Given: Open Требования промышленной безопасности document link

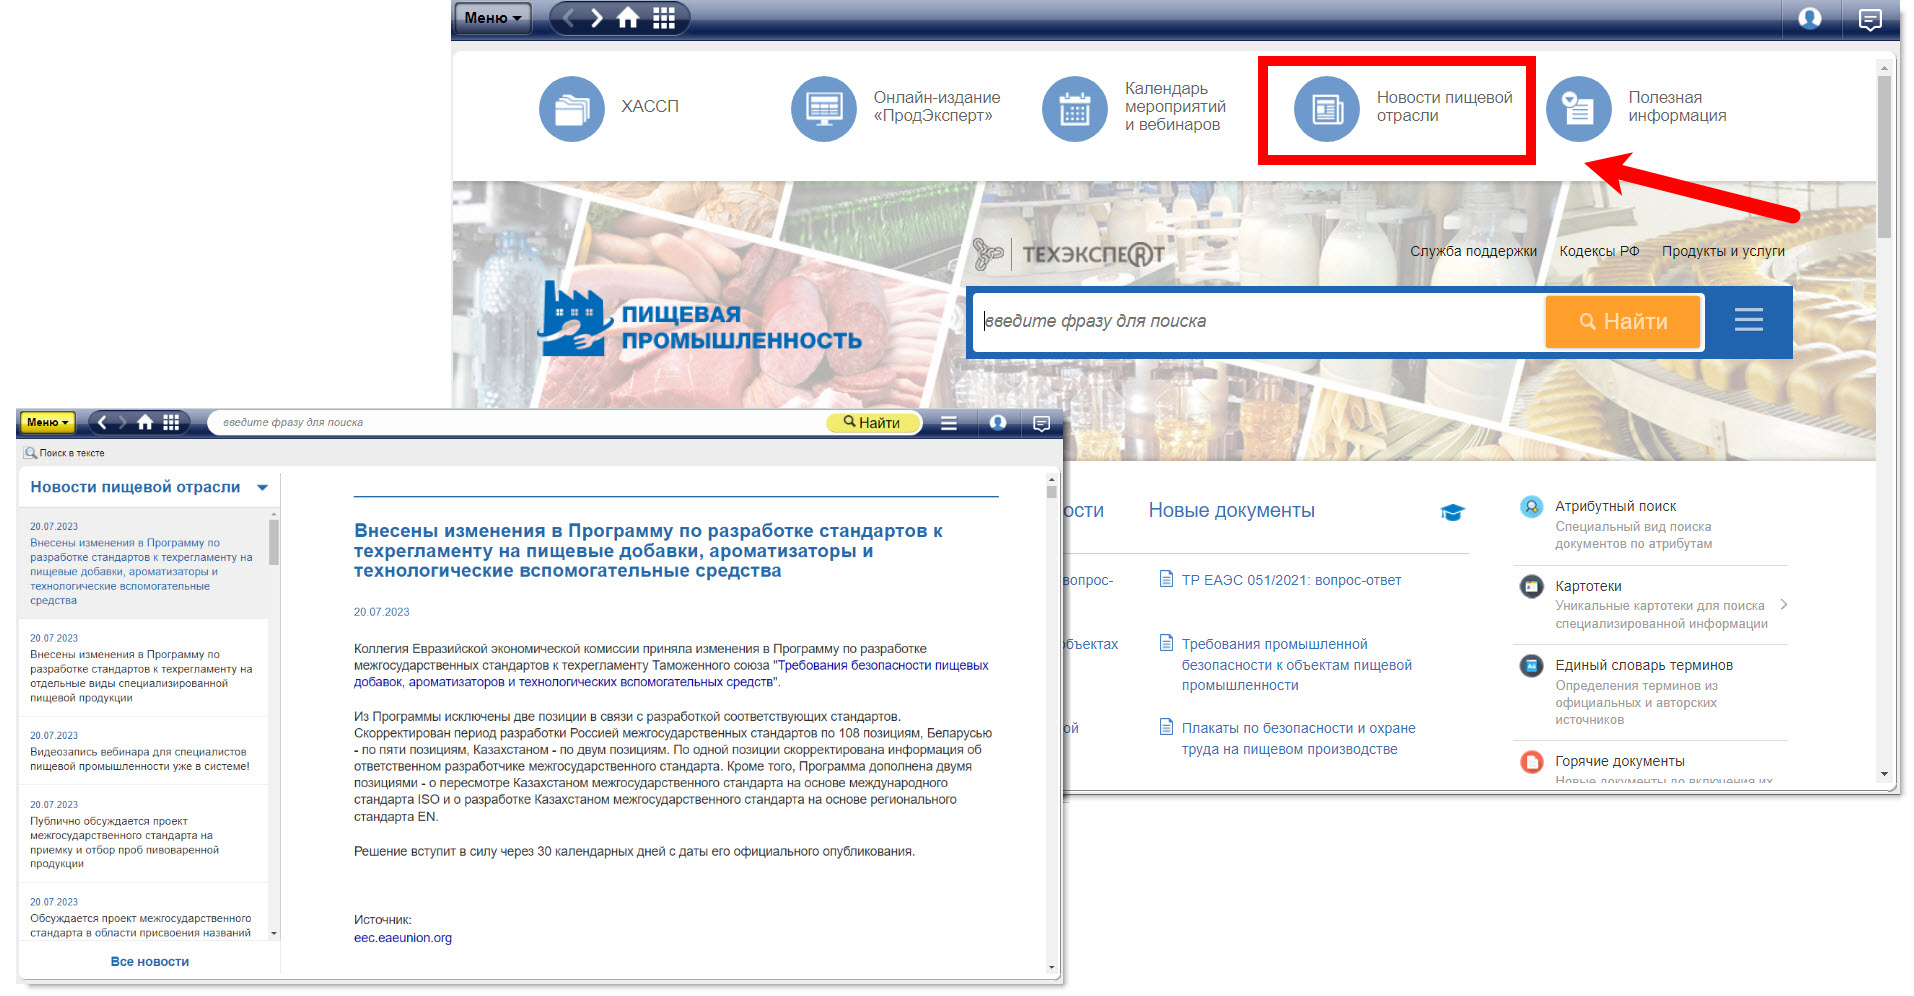Looking at the screenshot, I should coord(1296,665).
